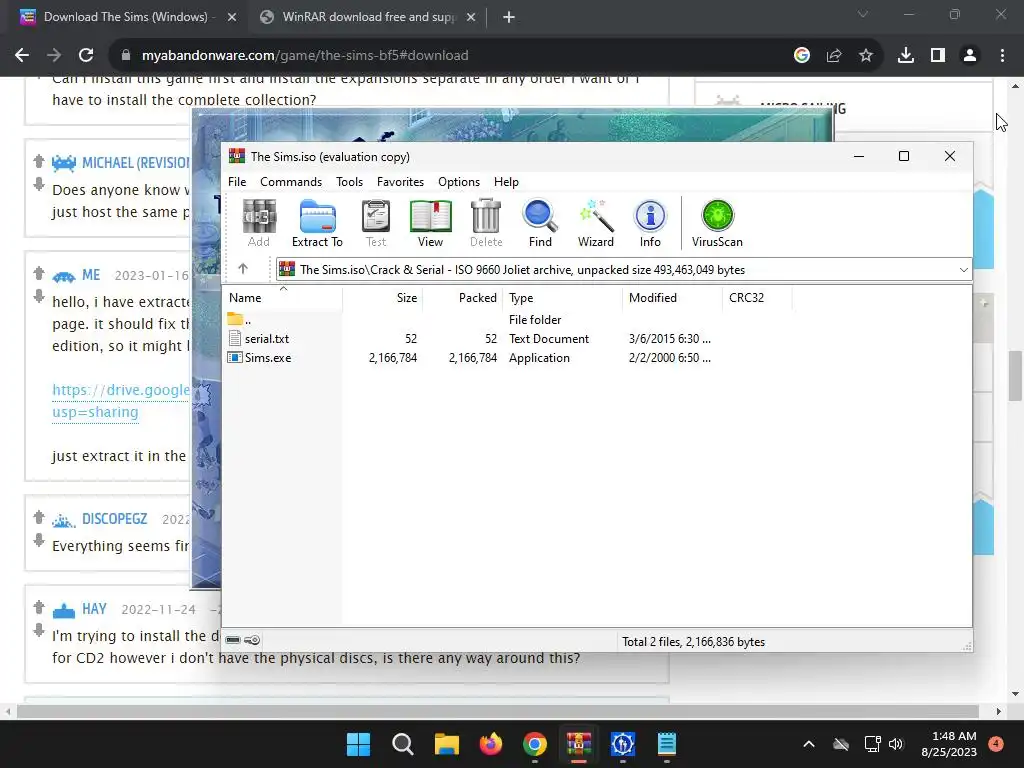Open Chrome tab search chevron
Image resolution: width=1024 pixels, height=768 pixels.
point(863,14)
